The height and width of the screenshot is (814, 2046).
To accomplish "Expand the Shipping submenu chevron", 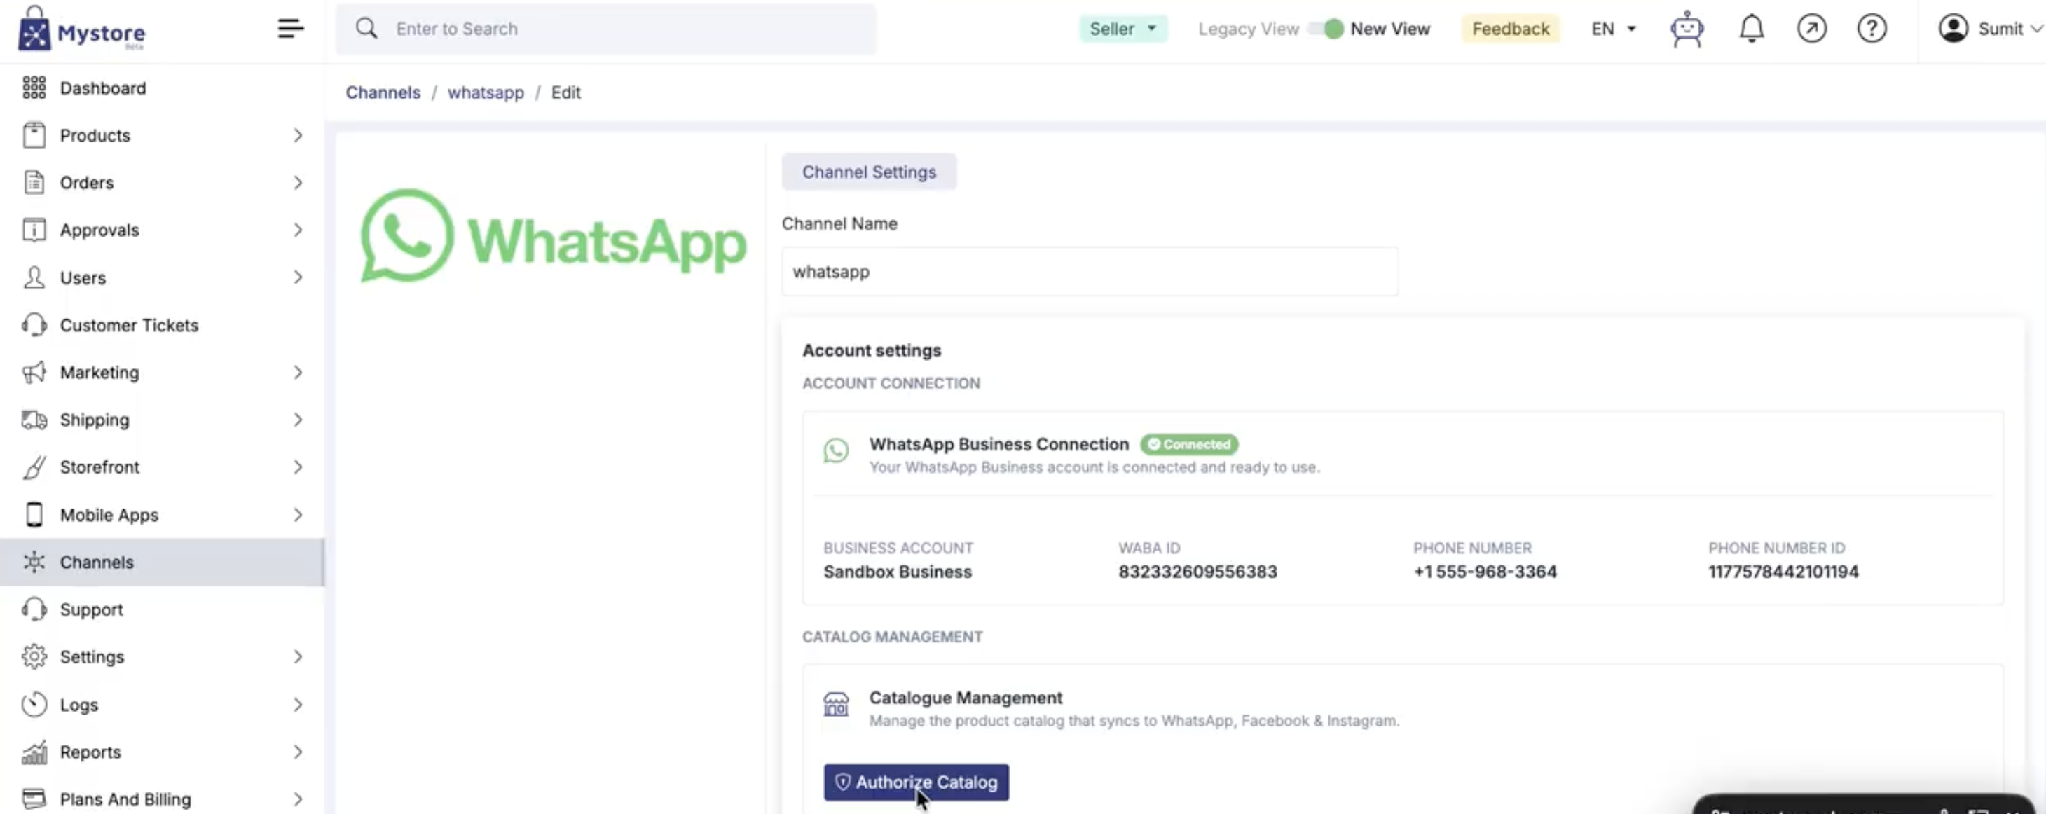I will pos(298,420).
